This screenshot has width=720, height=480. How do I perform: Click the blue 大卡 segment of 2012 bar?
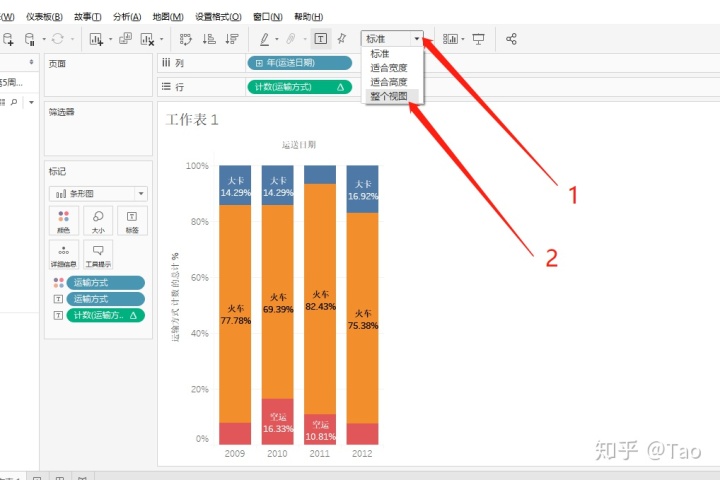tap(362, 189)
